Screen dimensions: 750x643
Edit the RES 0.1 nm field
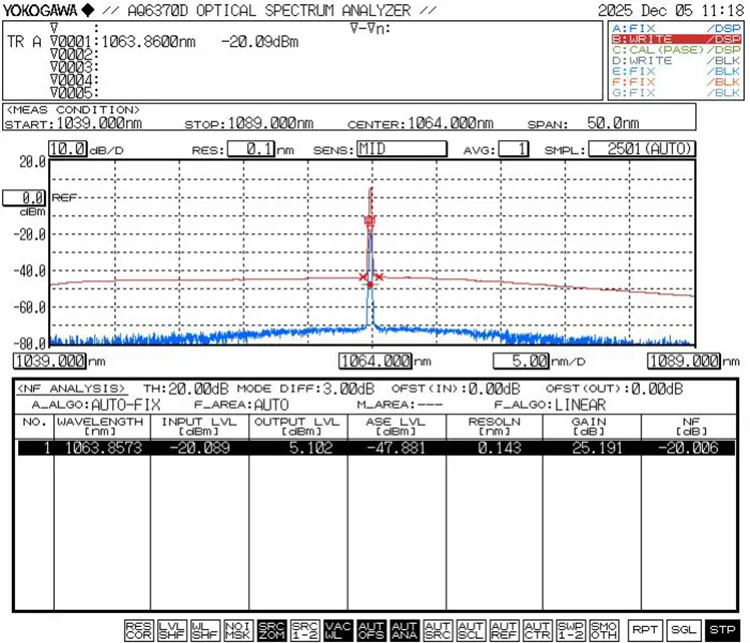(x=252, y=149)
